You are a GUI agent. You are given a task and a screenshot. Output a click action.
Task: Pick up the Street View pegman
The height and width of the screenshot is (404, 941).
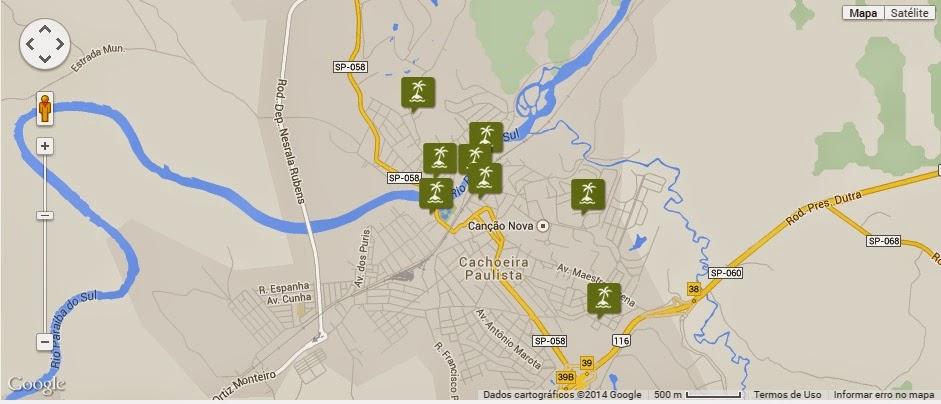[45, 109]
